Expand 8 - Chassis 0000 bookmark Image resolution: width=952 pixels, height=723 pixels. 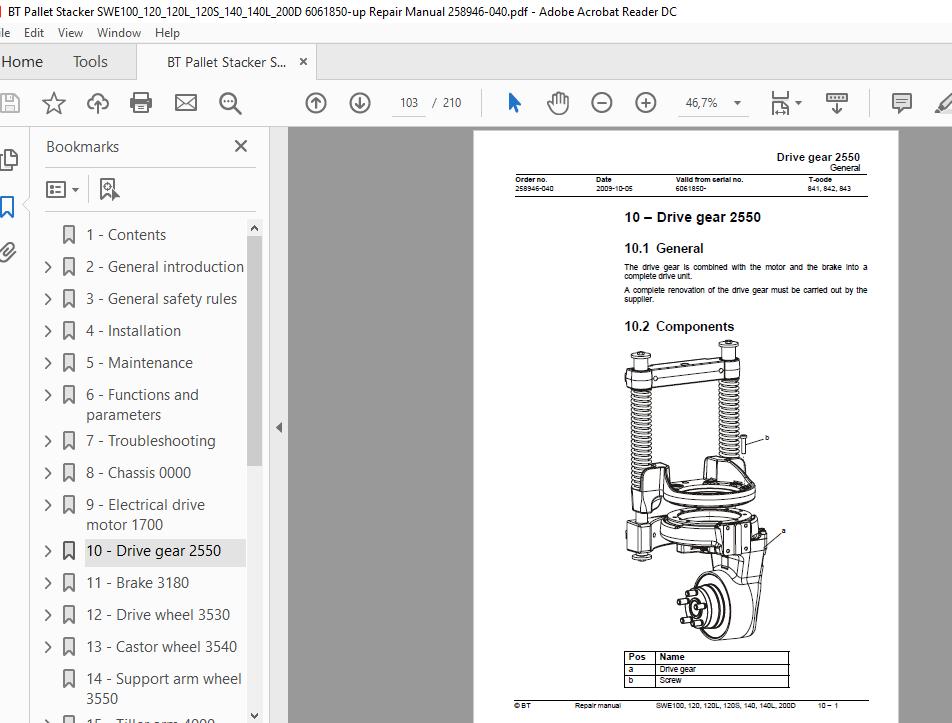[48, 473]
